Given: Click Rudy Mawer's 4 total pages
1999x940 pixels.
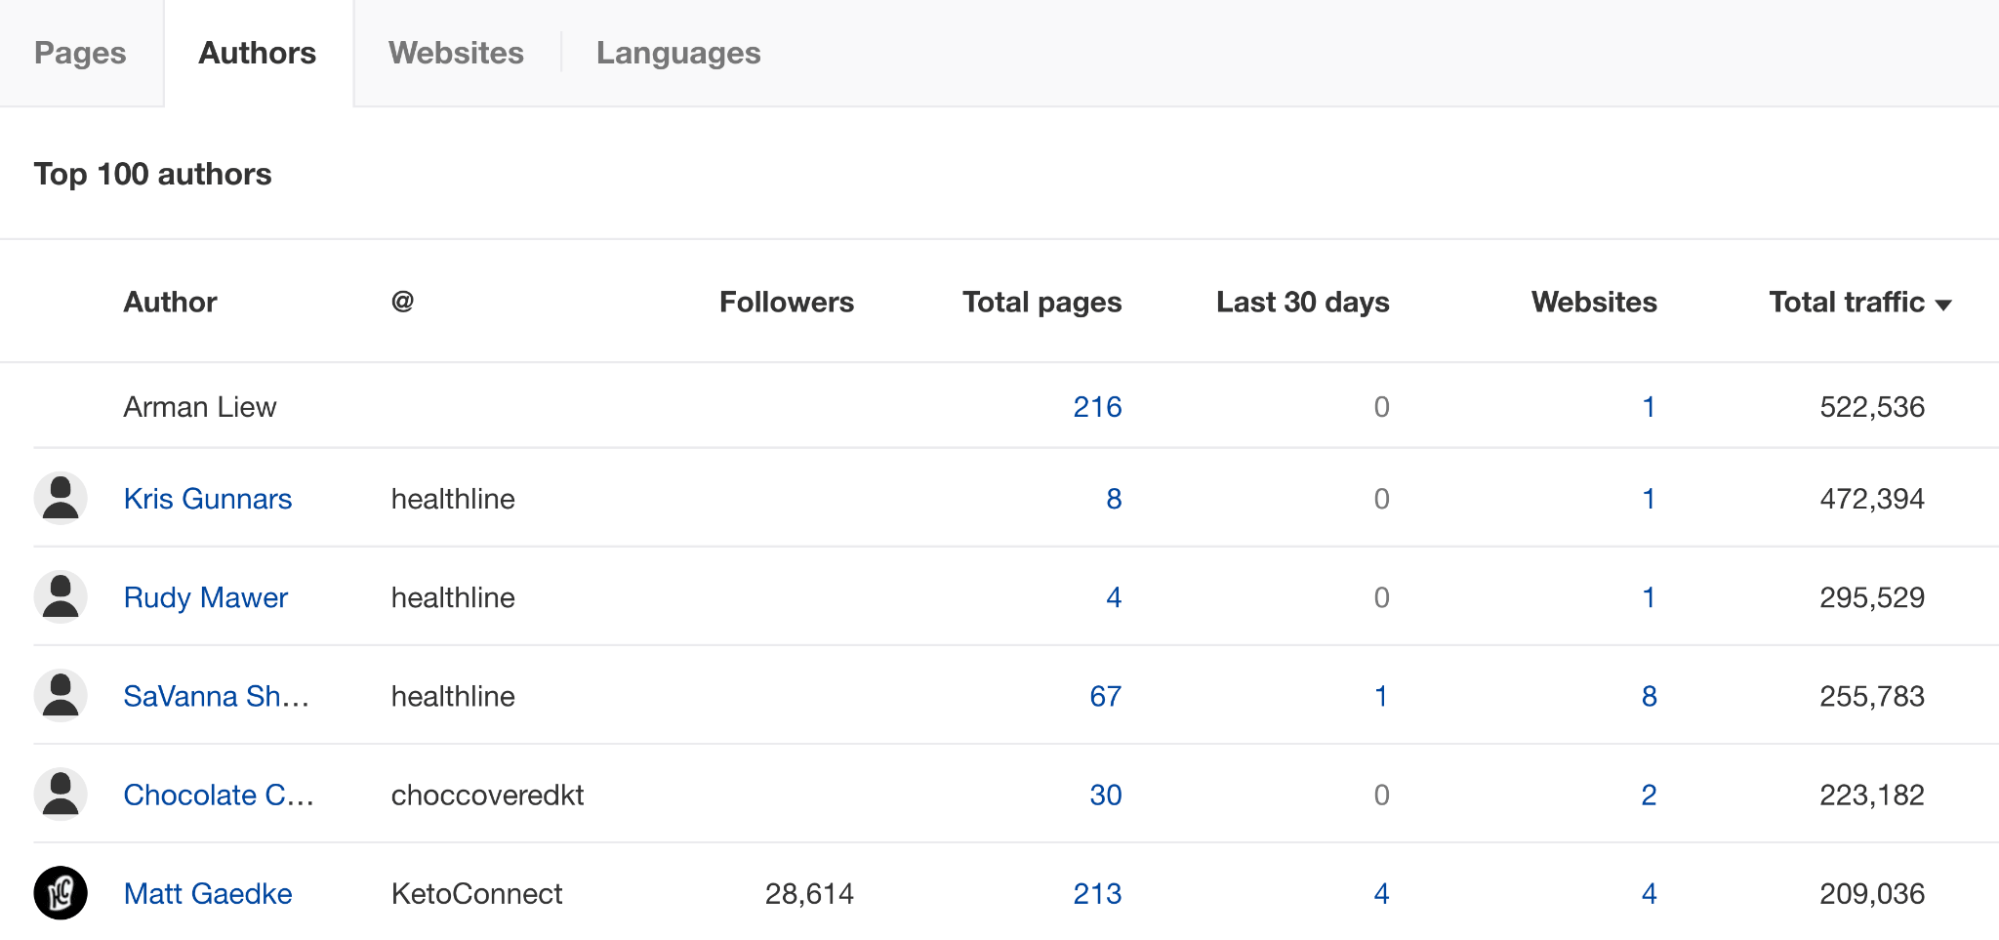Looking at the screenshot, I should pyautogui.click(x=1113, y=596).
